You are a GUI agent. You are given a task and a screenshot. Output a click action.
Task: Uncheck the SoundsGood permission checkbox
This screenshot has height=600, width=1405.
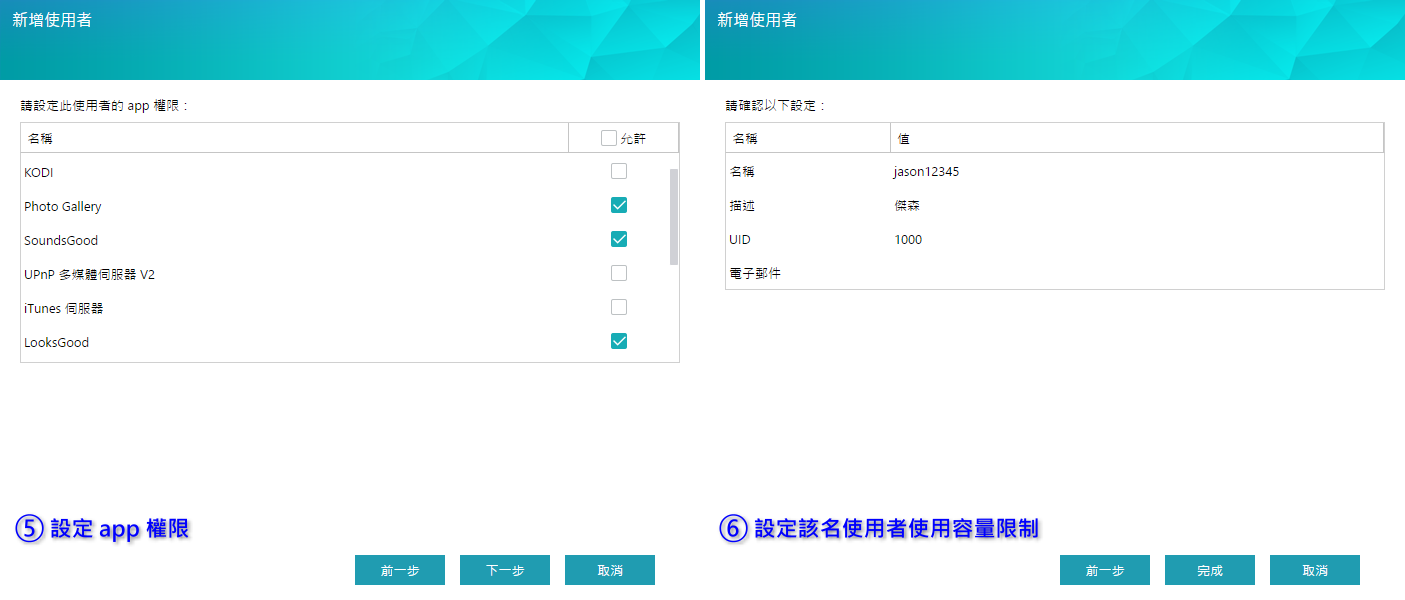(x=619, y=239)
